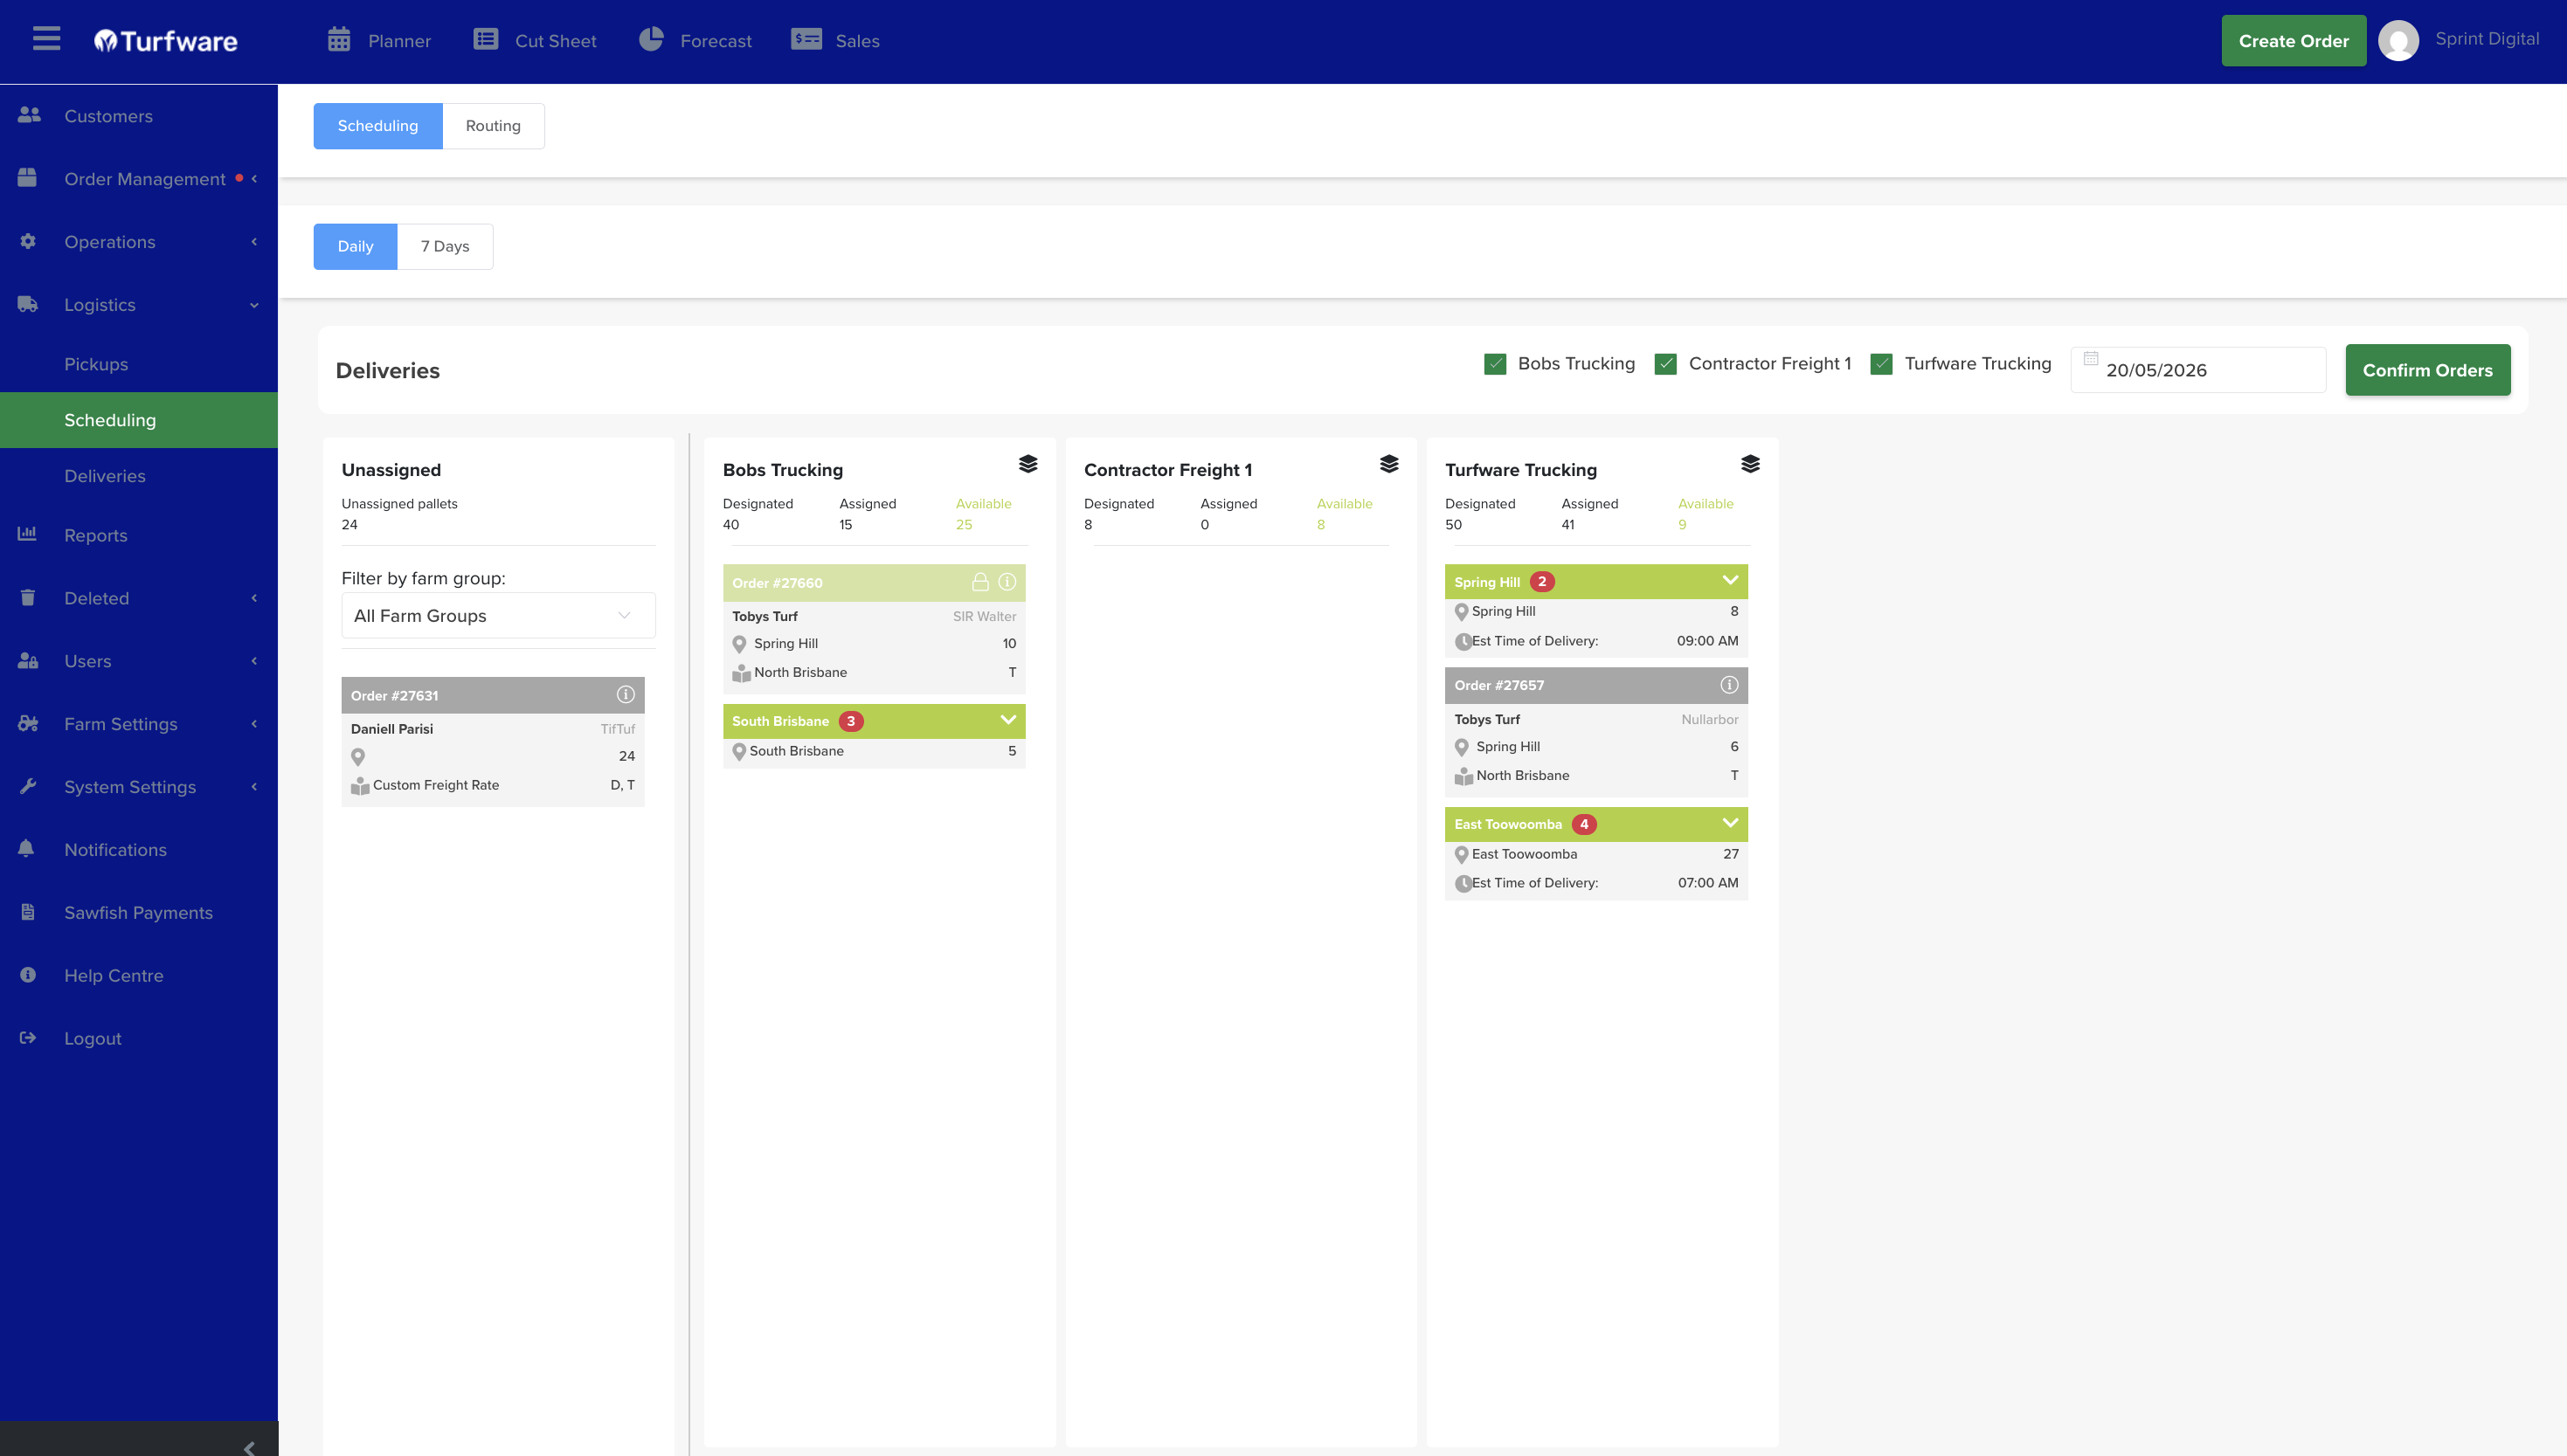Screen dimensions: 2567x1456
Task: Click the Operations gear icon
Action: tap(28, 241)
